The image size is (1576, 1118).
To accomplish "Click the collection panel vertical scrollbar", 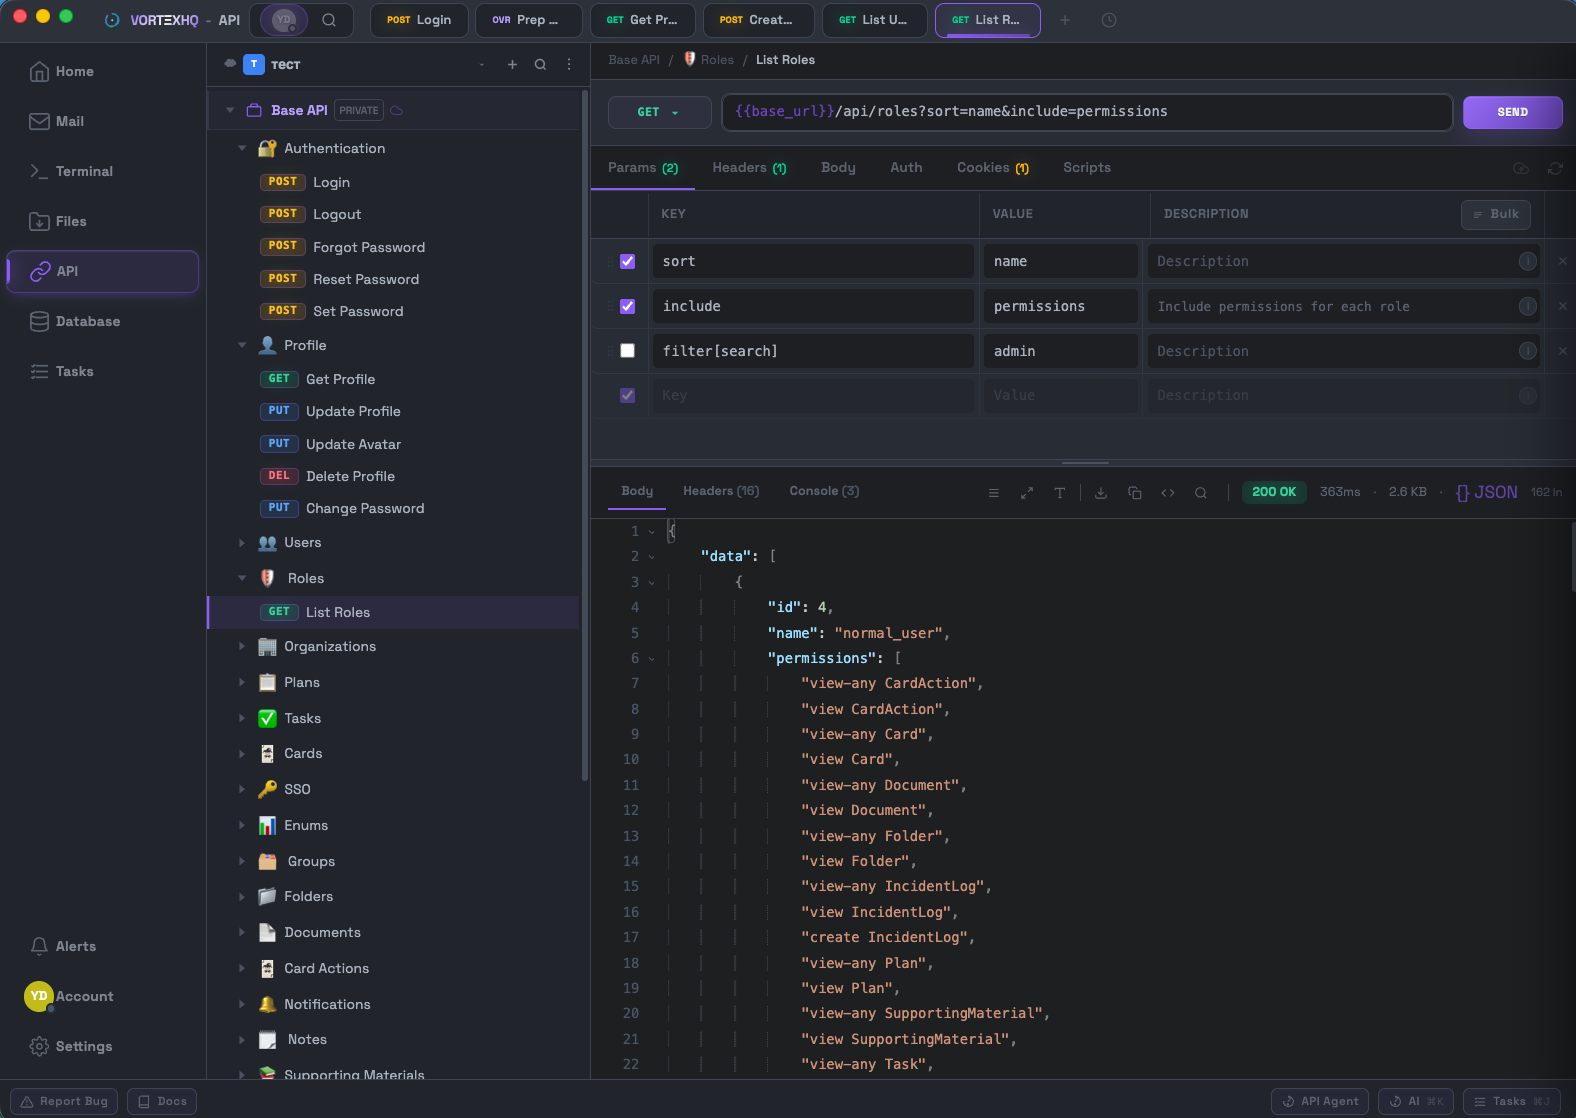I will click(585, 435).
